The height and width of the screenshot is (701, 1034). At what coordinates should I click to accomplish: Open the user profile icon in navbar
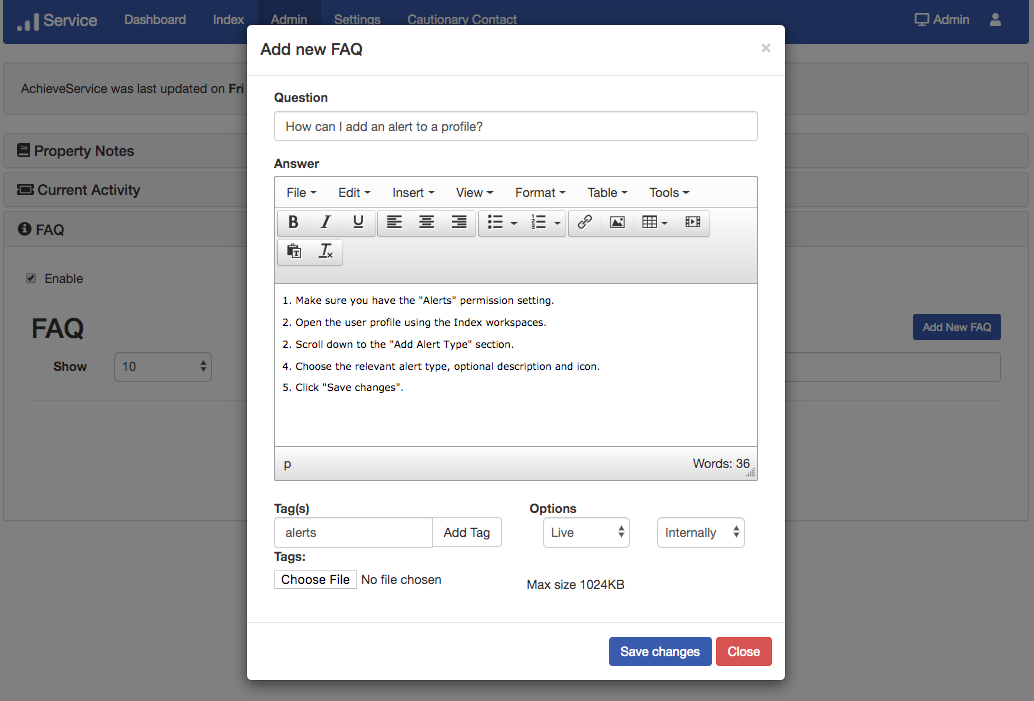click(x=995, y=20)
